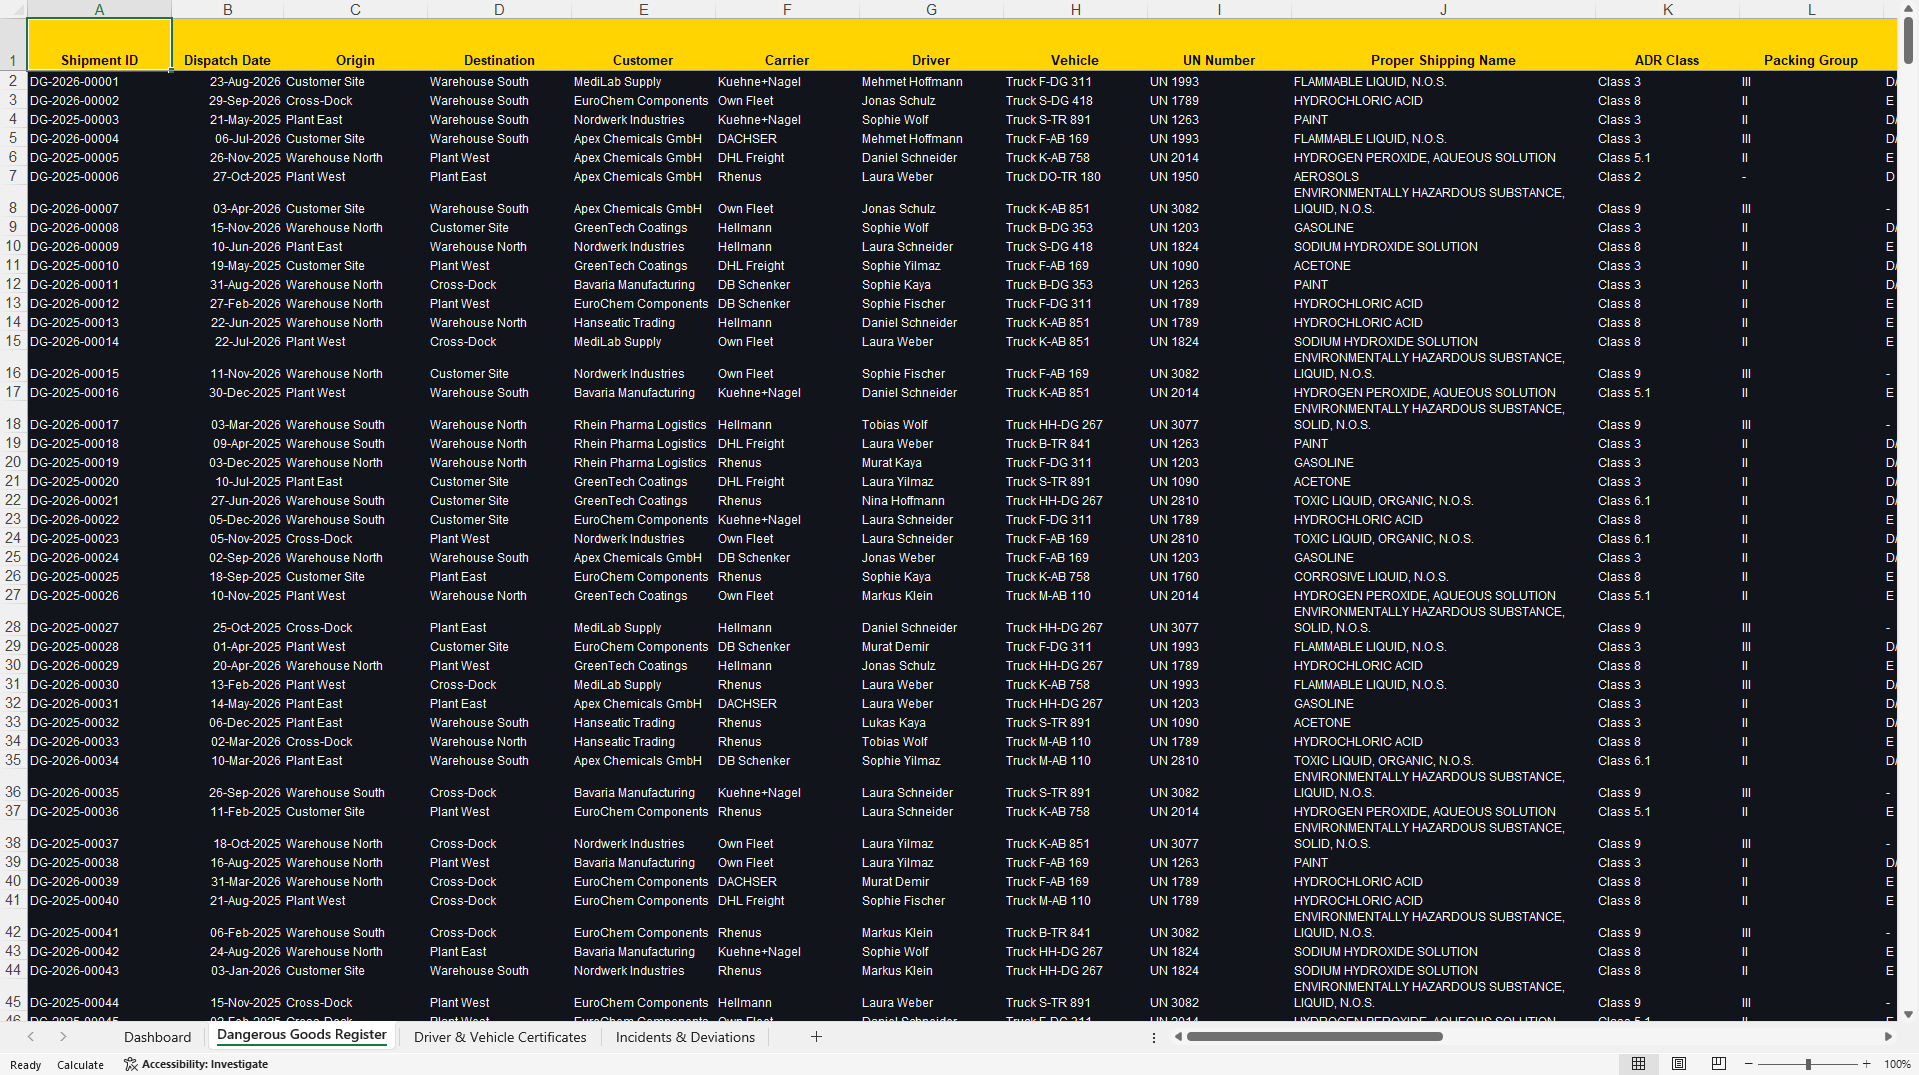
Task: Click right arrow of horizontal scrollbar
Action: tap(1888, 1037)
